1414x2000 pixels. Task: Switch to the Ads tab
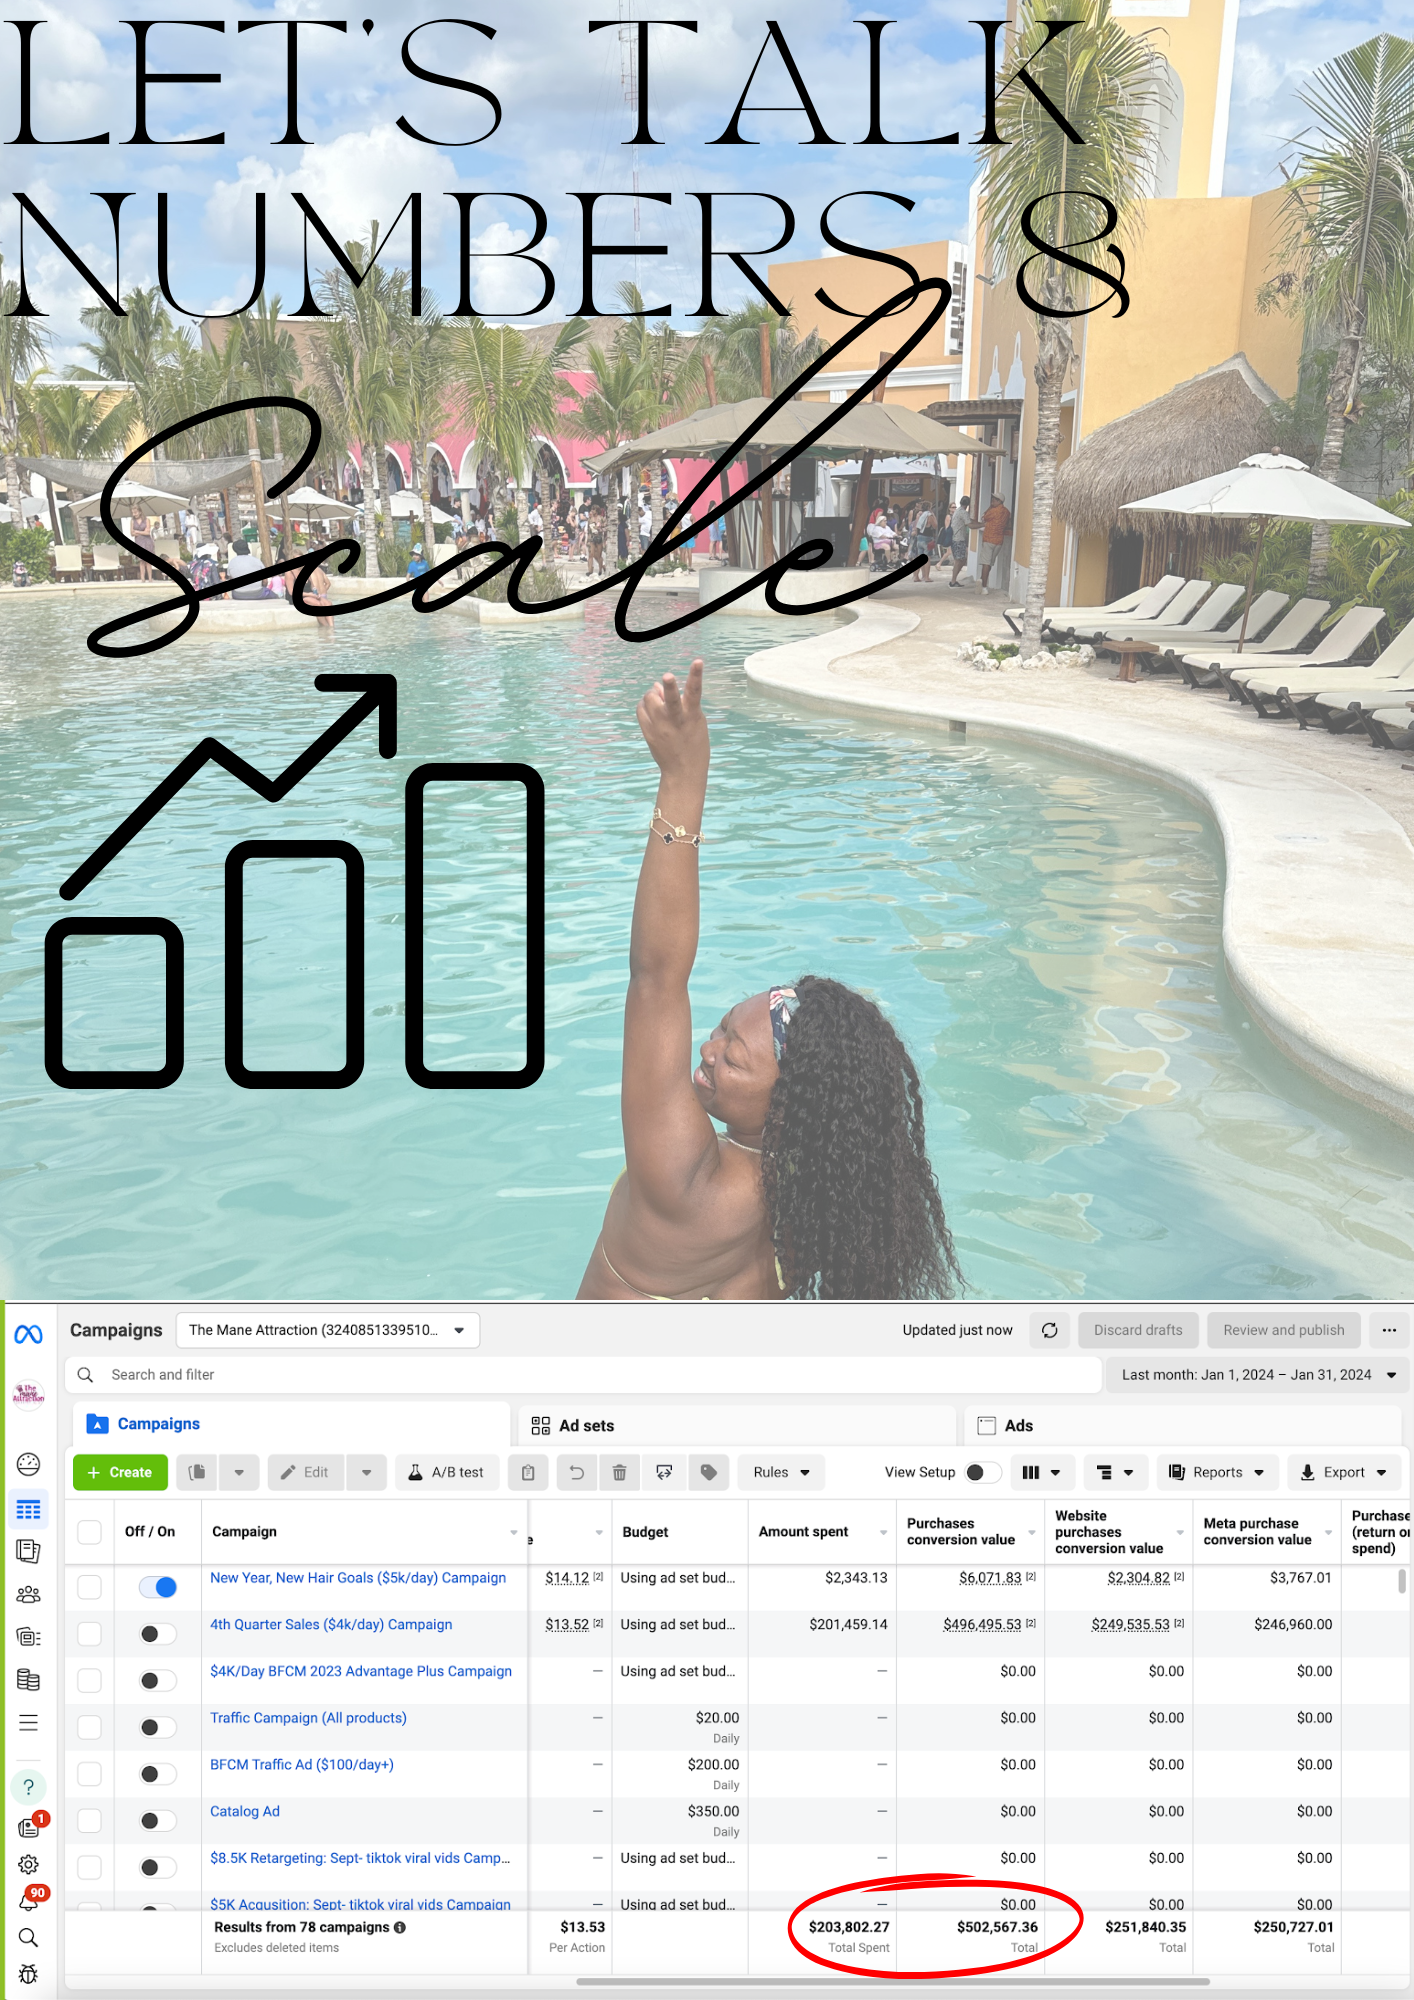(1018, 1426)
